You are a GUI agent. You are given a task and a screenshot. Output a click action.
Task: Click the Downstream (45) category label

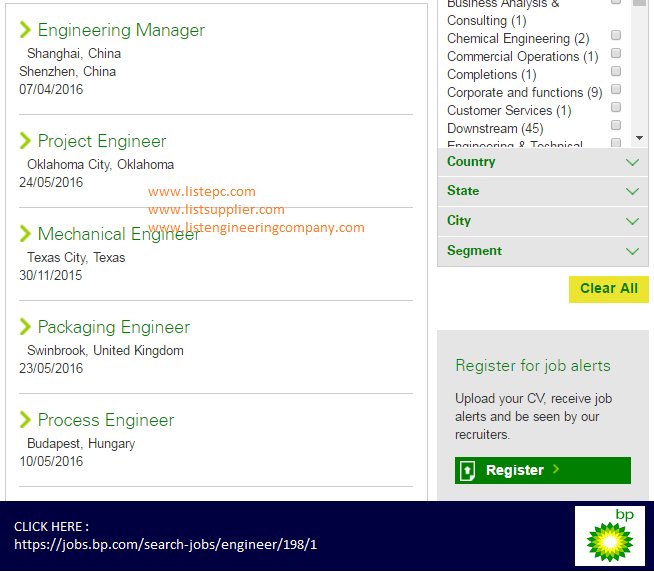click(x=495, y=129)
